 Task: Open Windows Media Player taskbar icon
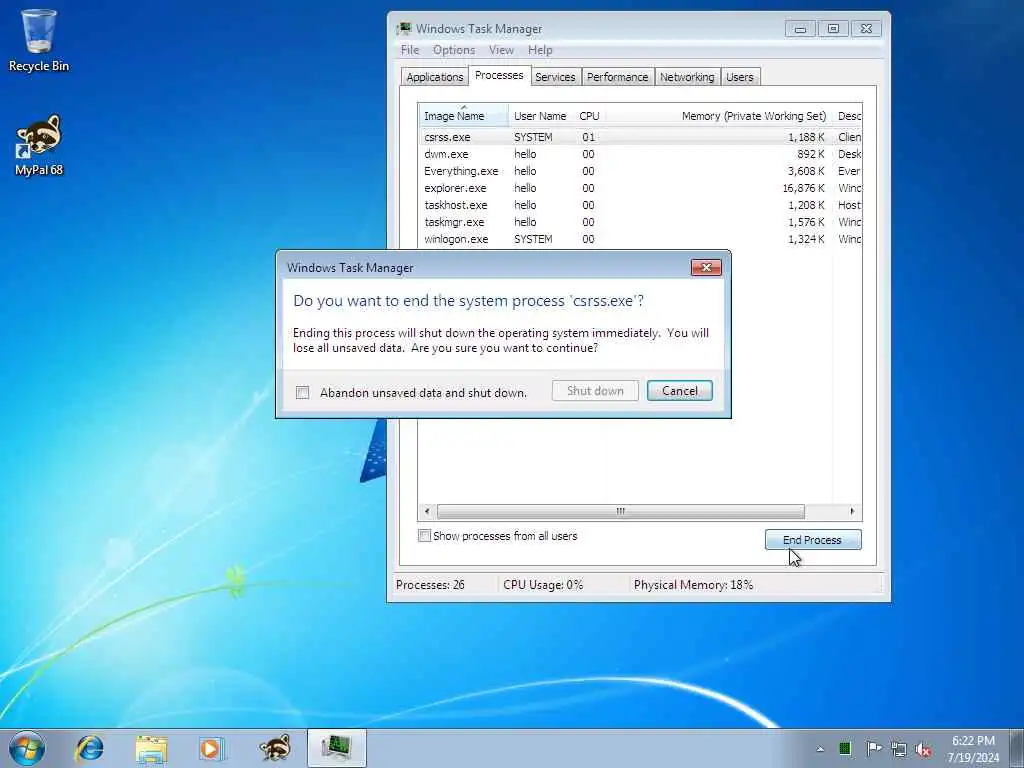pos(212,748)
